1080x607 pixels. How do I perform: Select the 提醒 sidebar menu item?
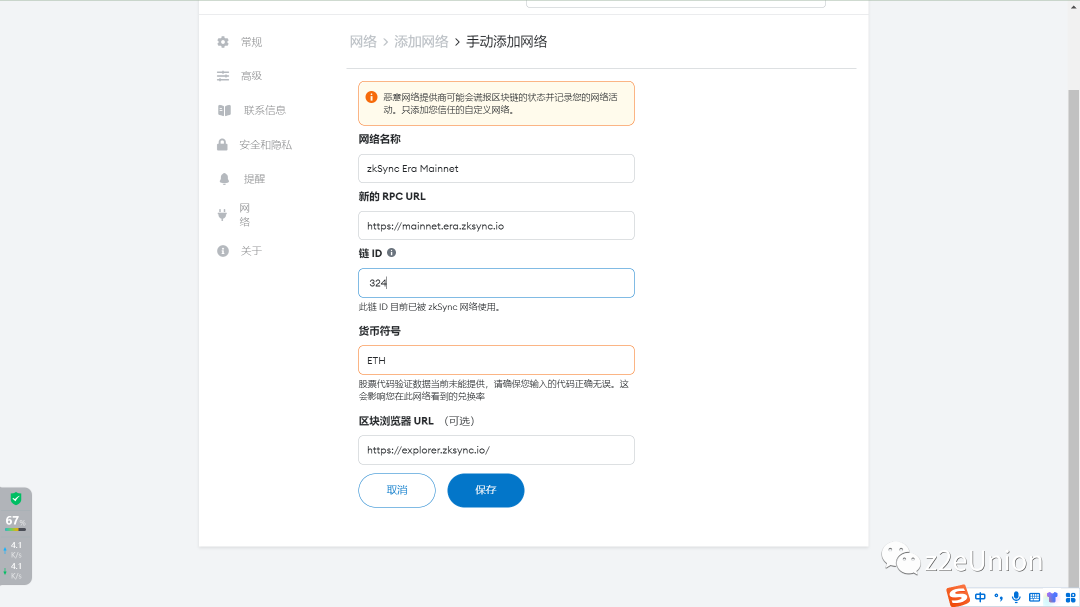pos(252,178)
